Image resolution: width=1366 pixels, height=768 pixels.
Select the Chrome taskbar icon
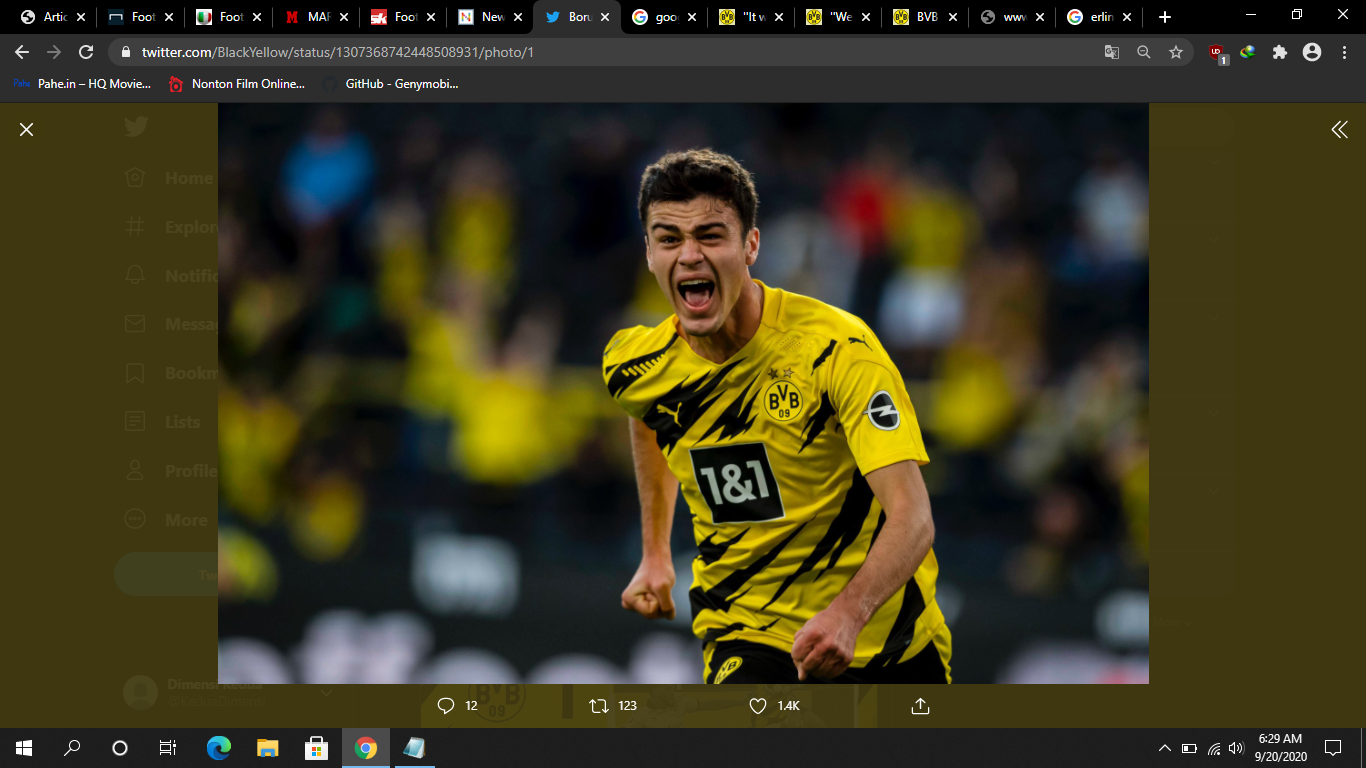(x=365, y=747)
